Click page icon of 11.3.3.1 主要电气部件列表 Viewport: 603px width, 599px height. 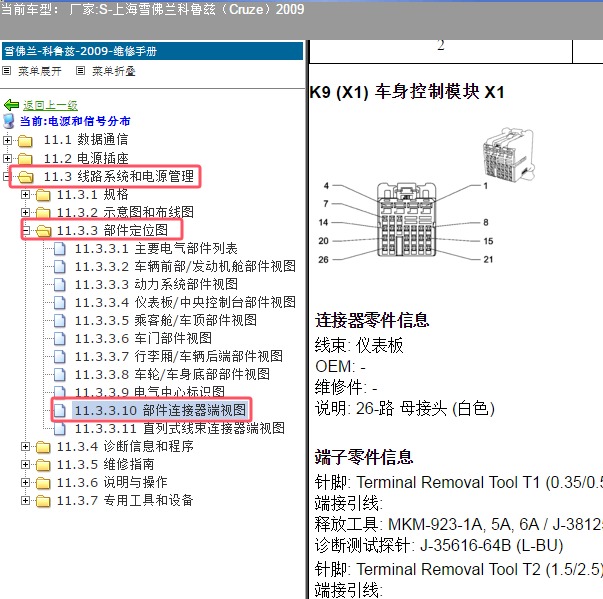click(x=60, y=249)
